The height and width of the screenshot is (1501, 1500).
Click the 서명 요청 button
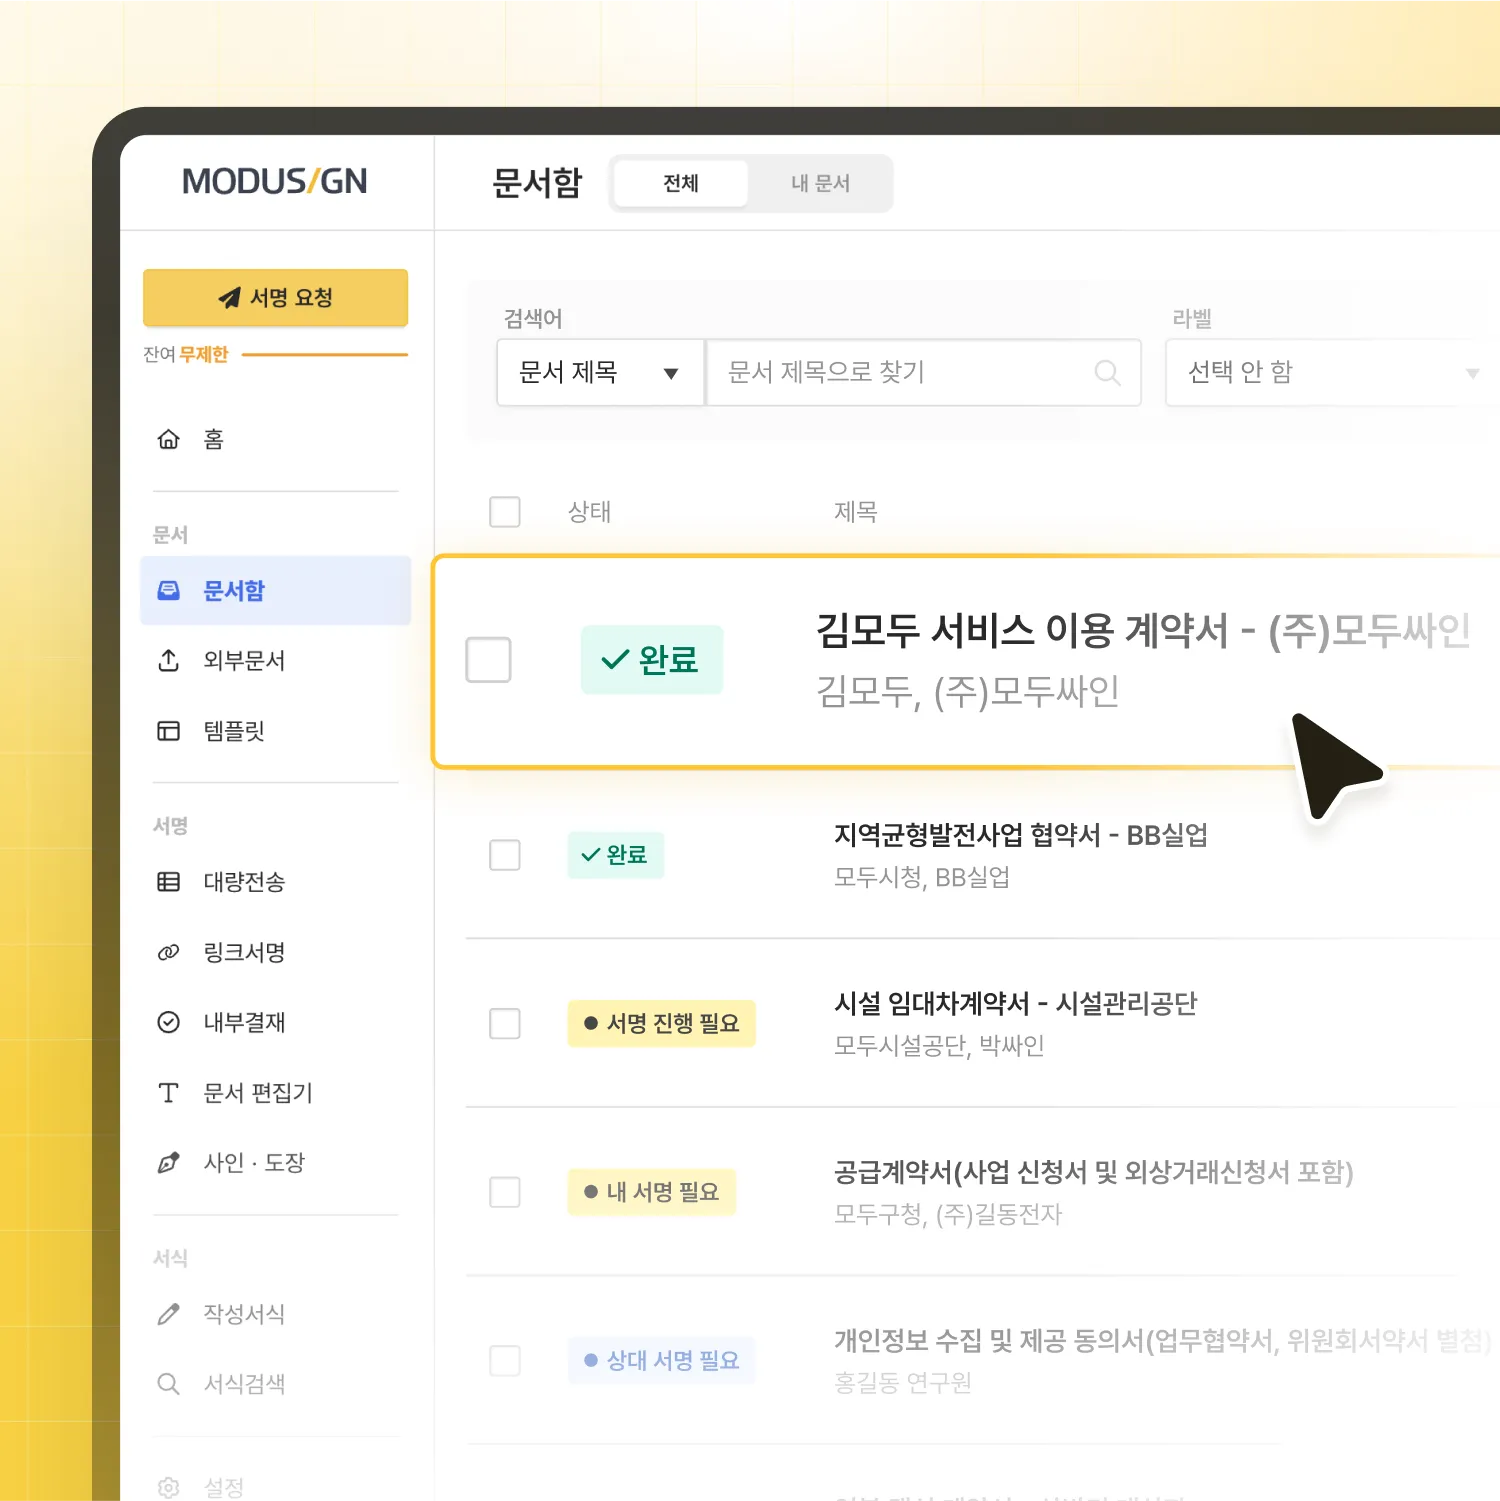point(275,297)
